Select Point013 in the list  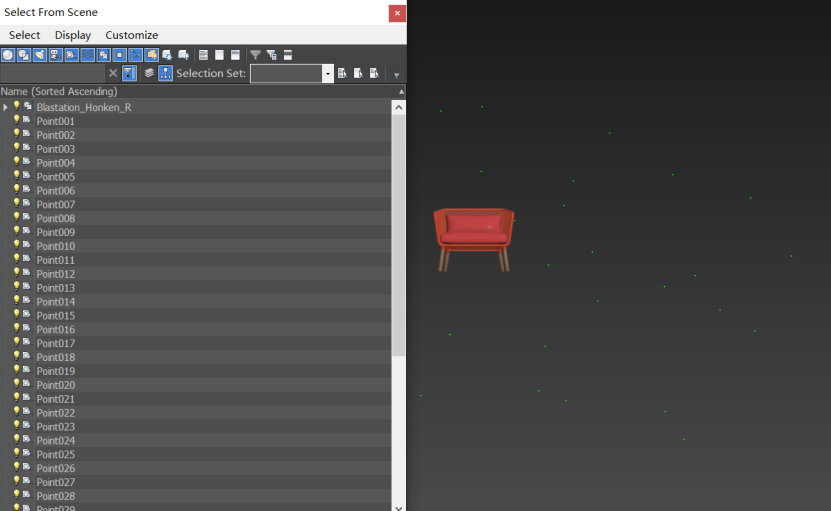pos(56,288)
